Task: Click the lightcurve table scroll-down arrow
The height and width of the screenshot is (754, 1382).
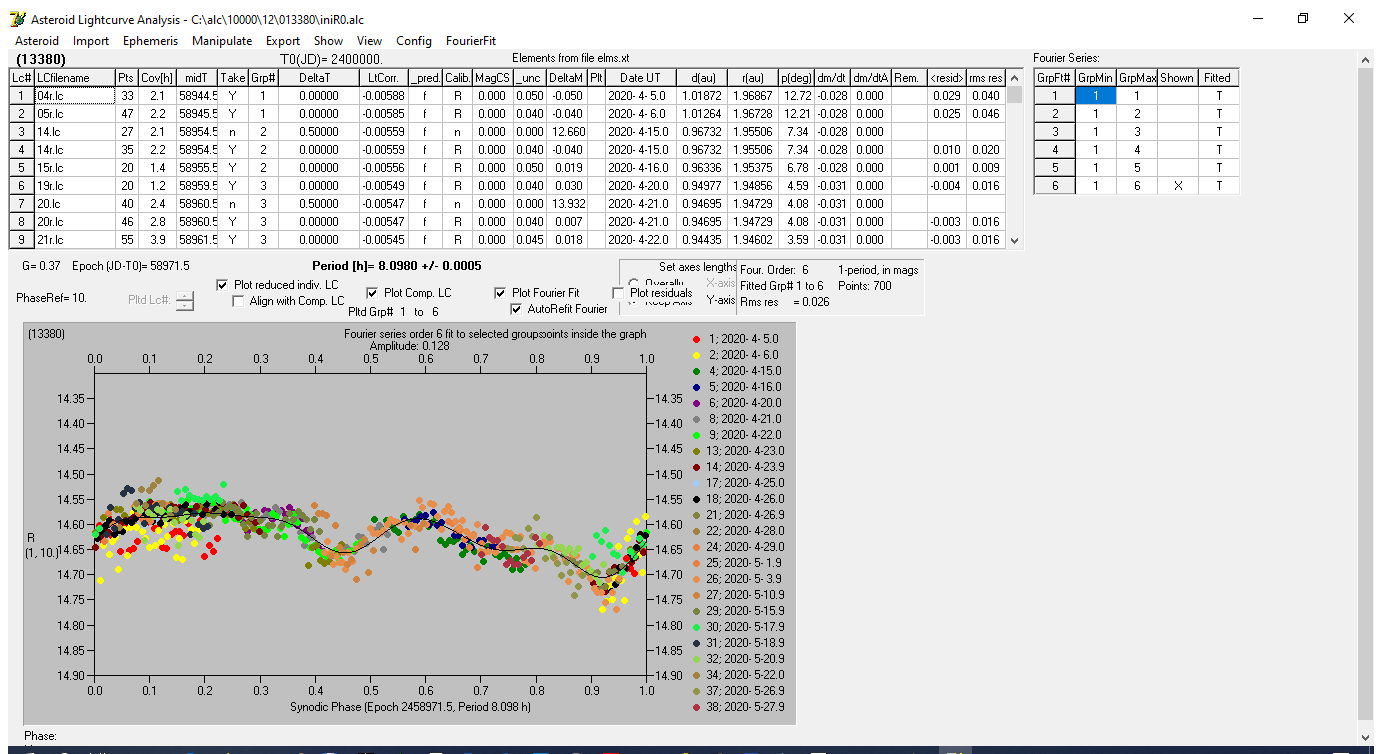Action: tap(1015, 240)
